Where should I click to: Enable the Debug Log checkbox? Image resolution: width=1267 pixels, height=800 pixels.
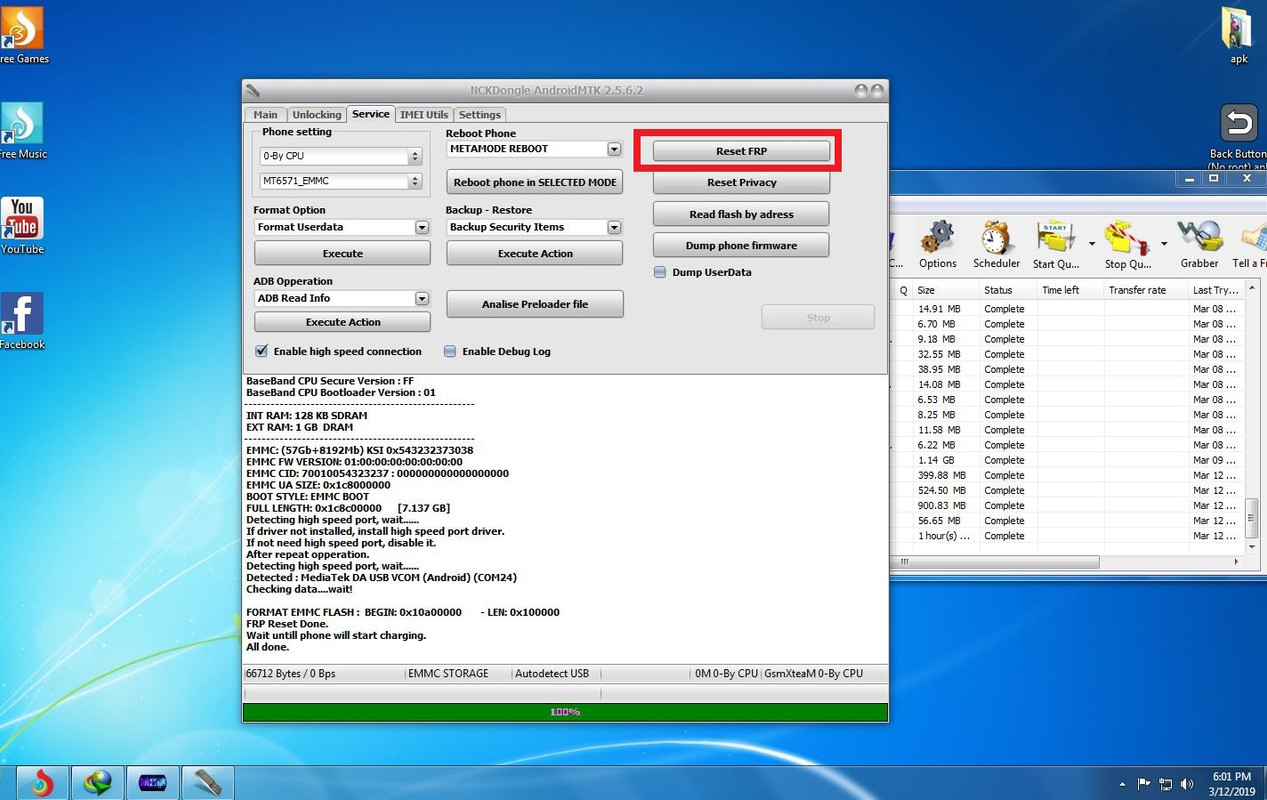click(x=450, y=351)
